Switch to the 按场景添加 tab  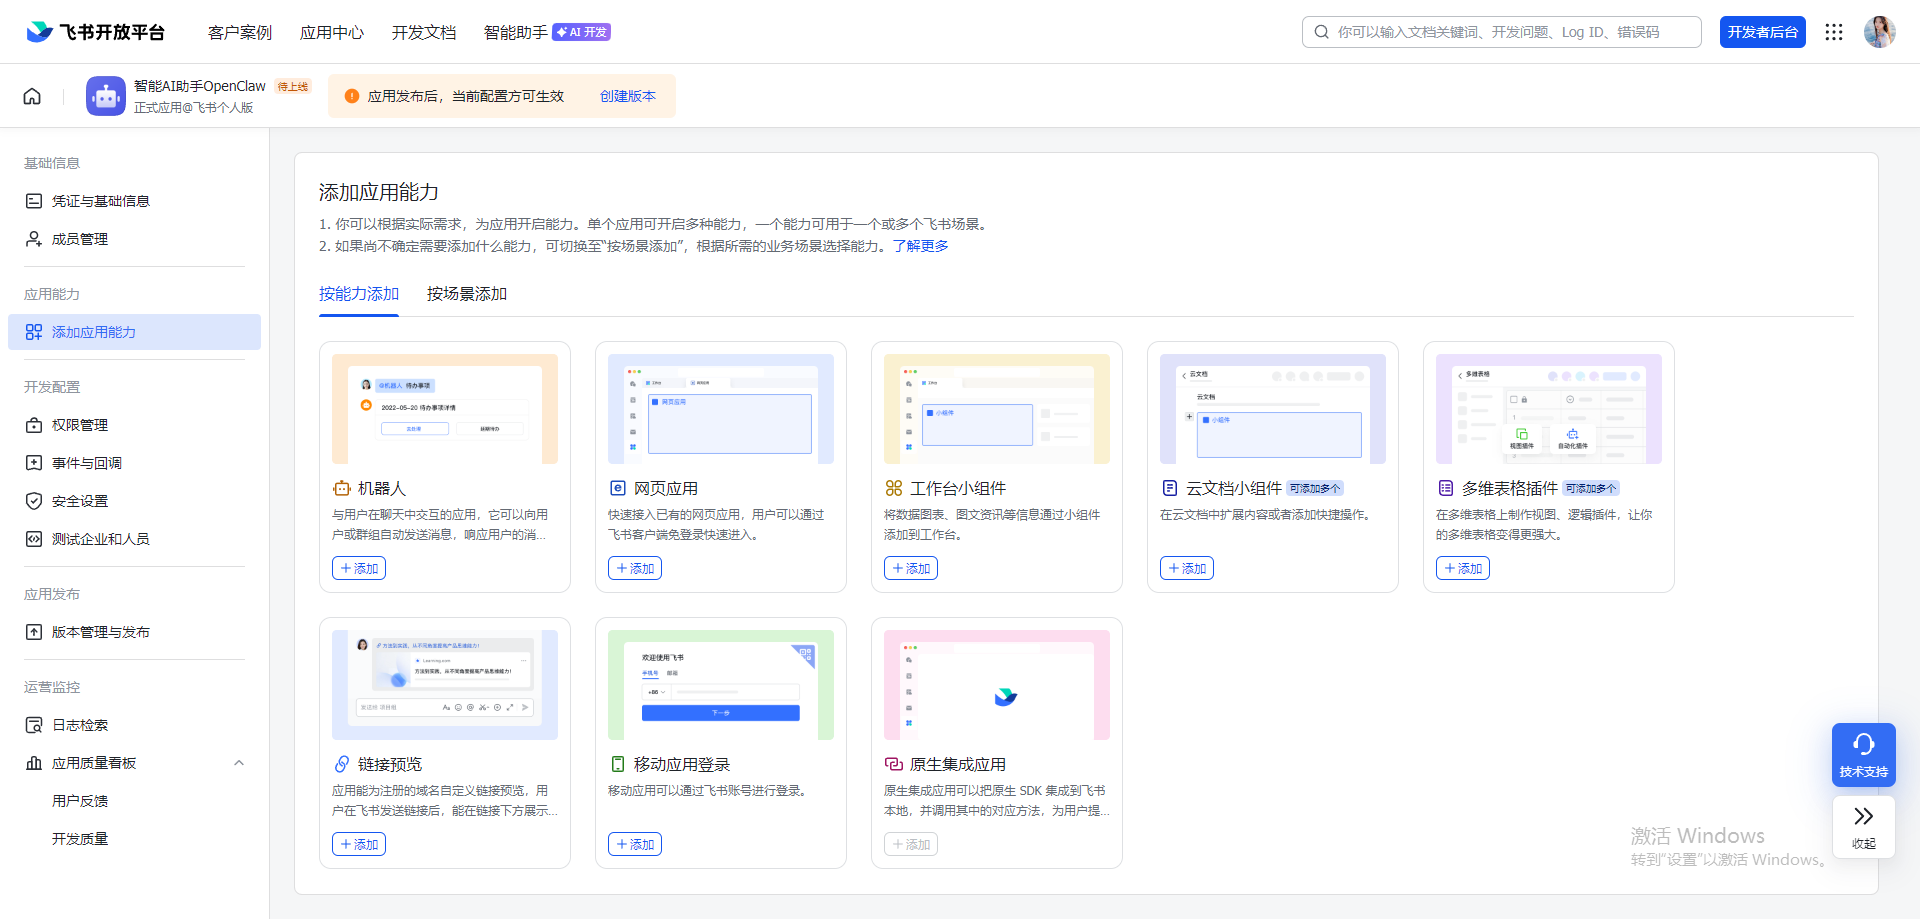(467, 294)
